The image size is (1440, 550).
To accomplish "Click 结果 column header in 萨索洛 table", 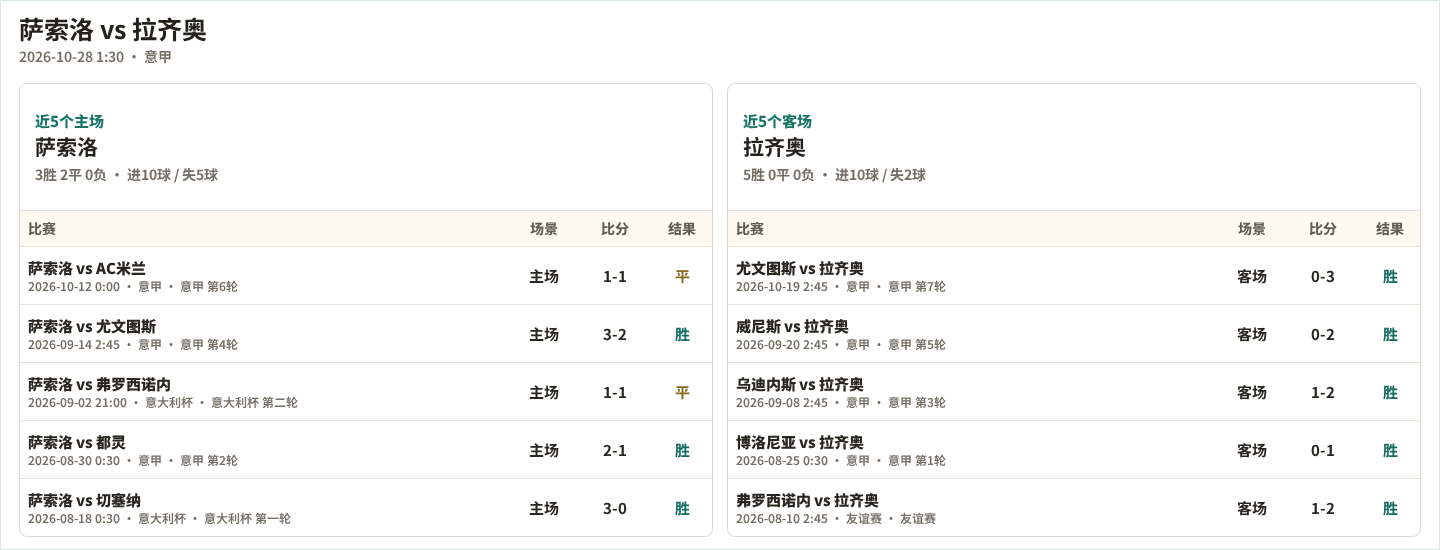I will 682,229.
